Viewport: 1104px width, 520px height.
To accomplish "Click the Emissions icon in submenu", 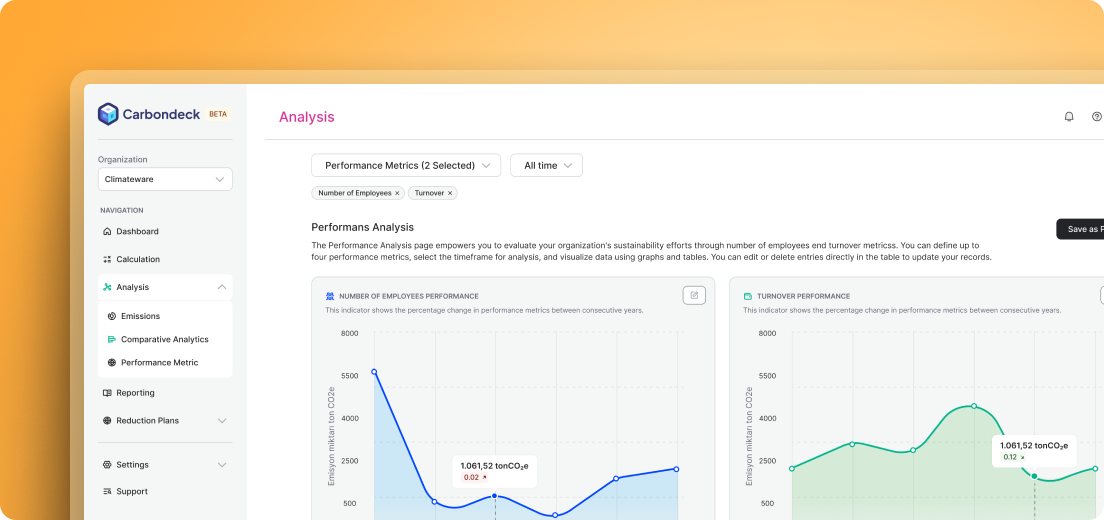I will [112, 316].
